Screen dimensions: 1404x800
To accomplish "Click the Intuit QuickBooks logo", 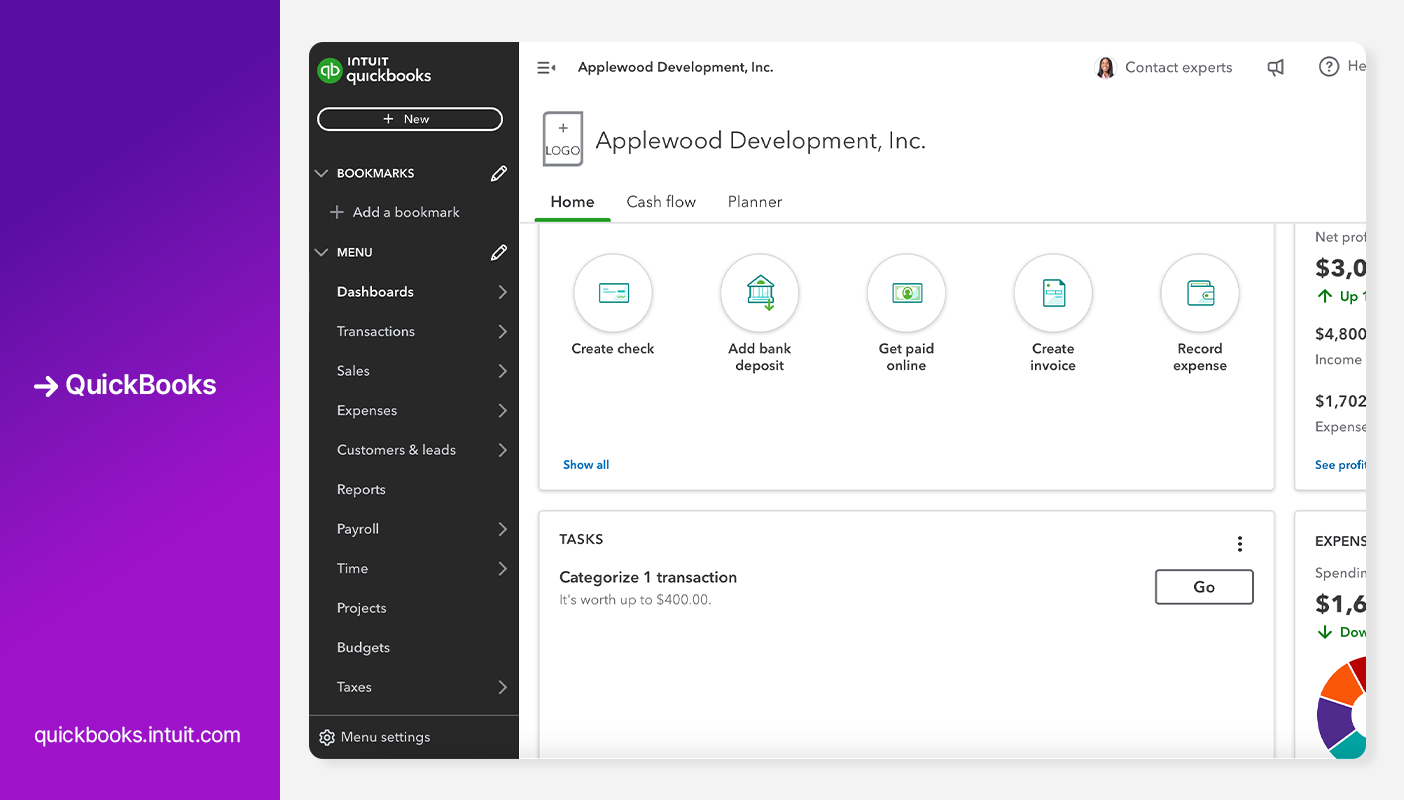I will point(375,70).
